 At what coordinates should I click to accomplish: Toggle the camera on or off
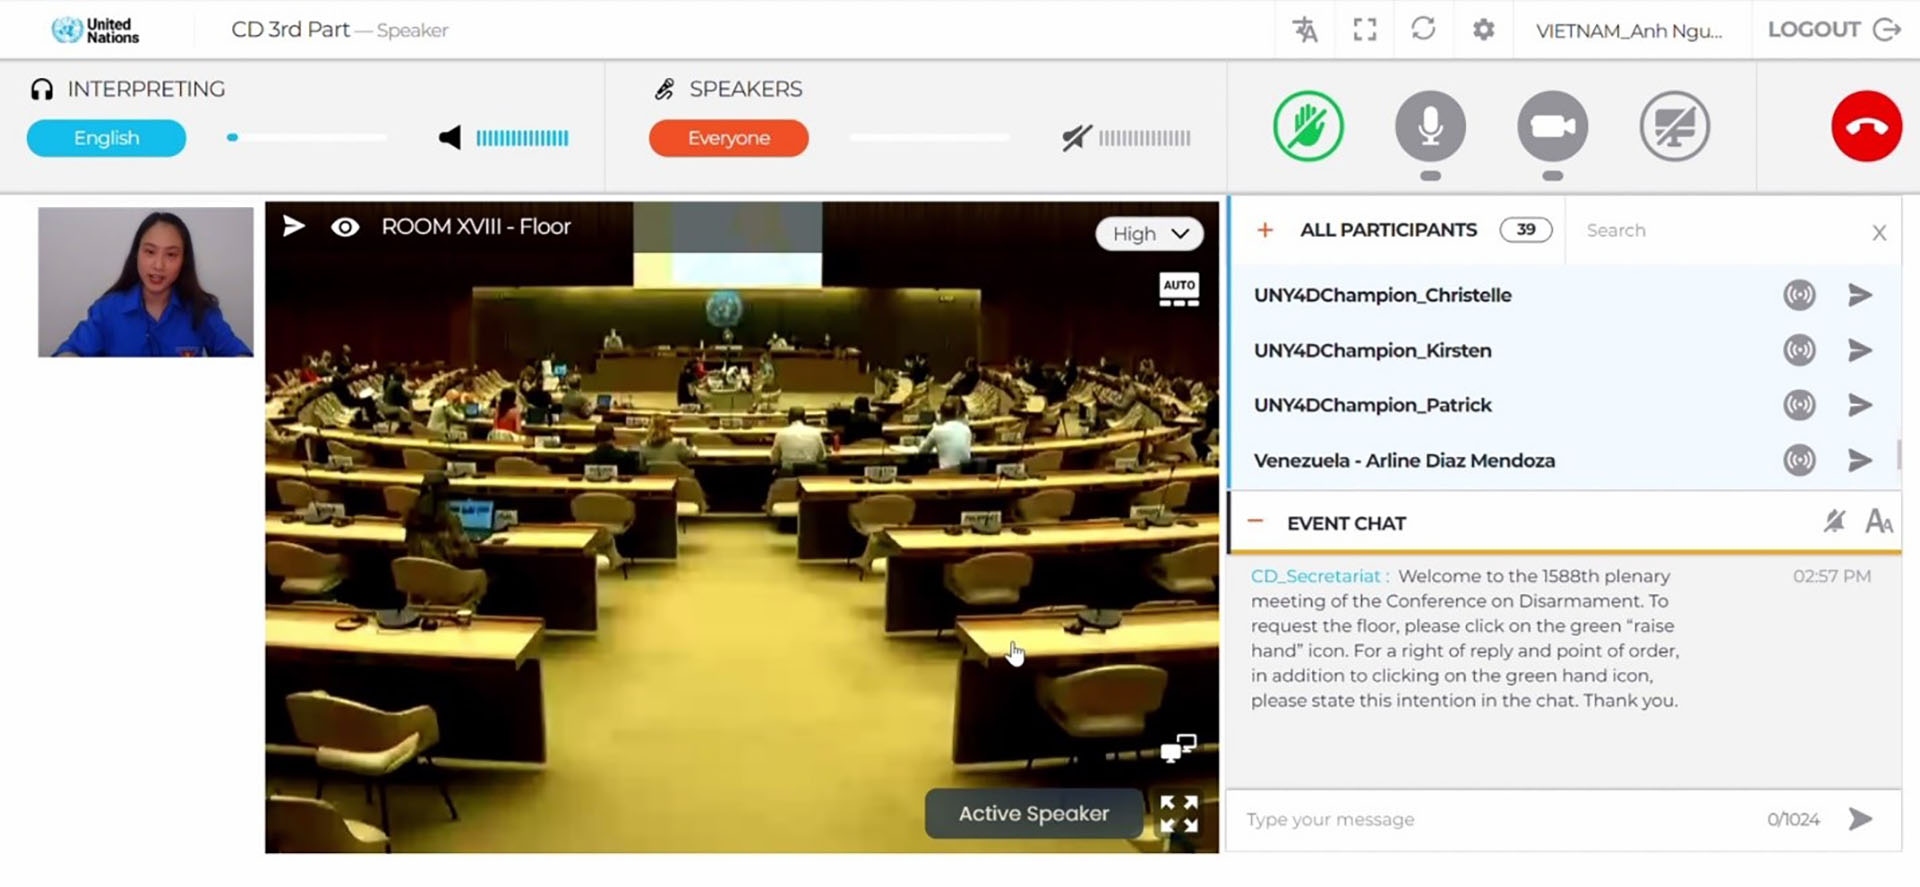[x=1552, y=127]
